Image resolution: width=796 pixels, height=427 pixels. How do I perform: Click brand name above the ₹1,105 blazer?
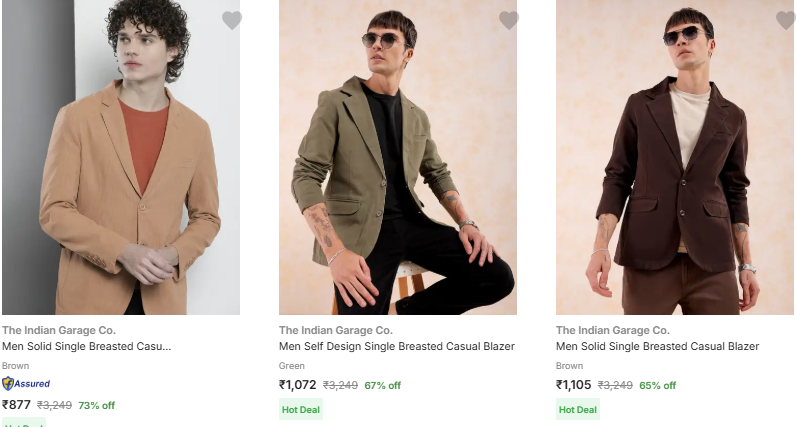point(612,330)
